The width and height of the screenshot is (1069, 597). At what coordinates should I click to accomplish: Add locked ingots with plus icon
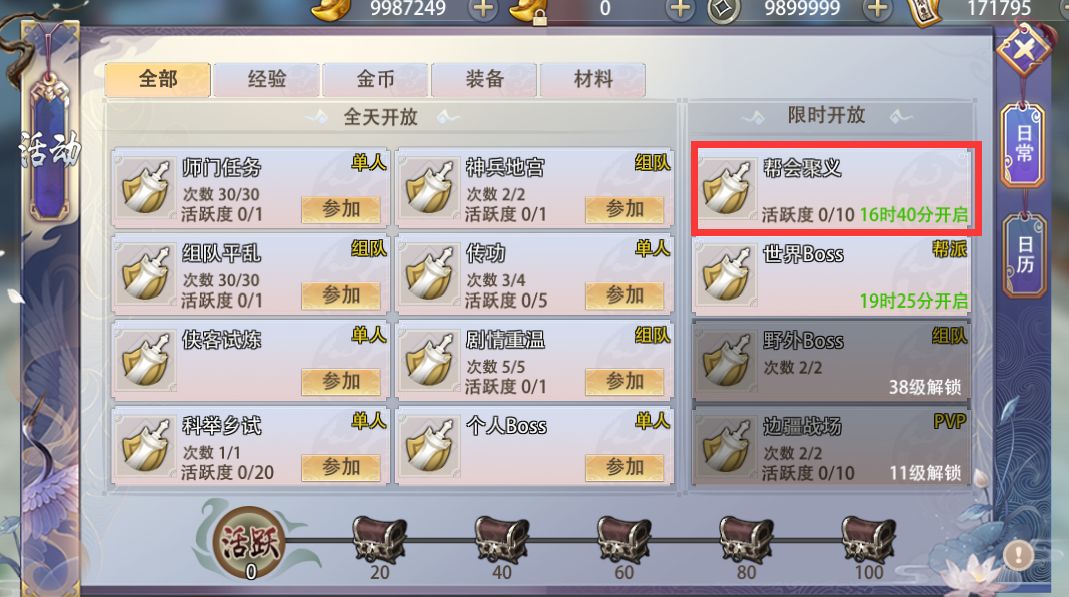[680, 9]
